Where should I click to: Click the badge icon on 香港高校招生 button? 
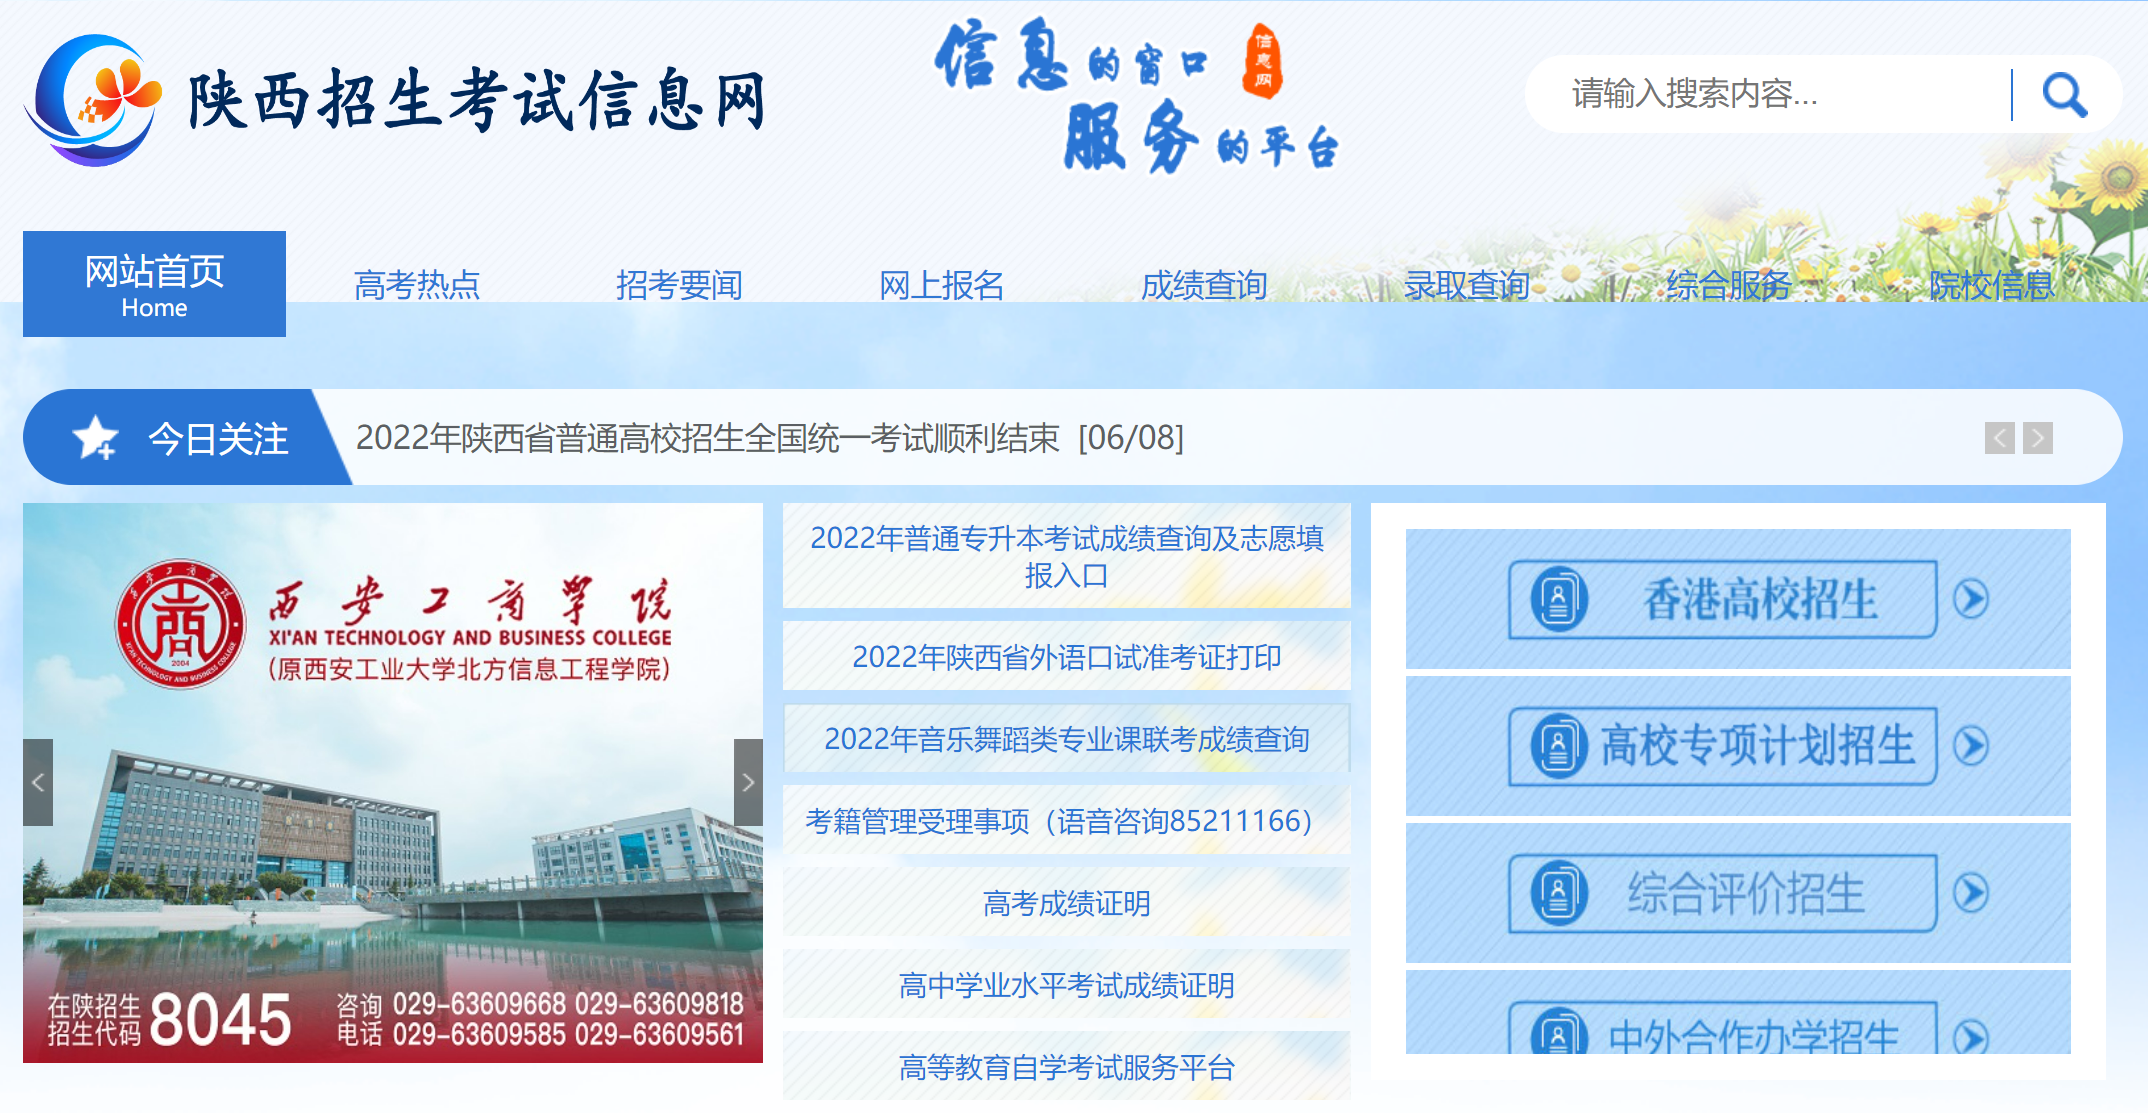pyautogui.click(x=1558, y=599)
